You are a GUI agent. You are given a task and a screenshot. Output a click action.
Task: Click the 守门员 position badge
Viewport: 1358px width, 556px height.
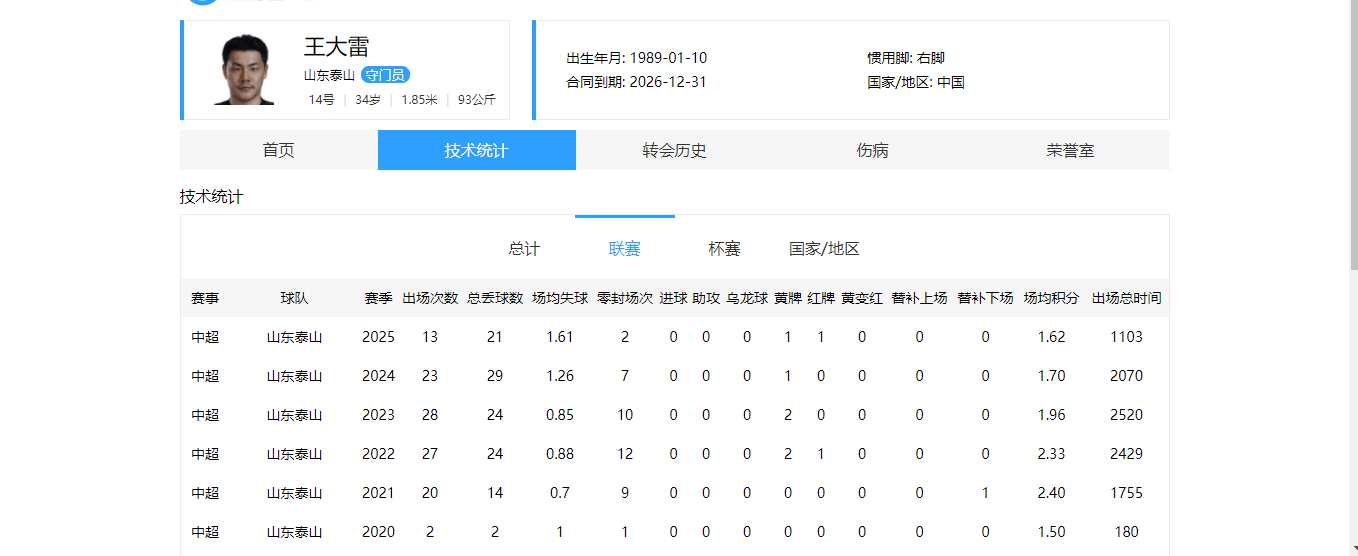(385, 75)
